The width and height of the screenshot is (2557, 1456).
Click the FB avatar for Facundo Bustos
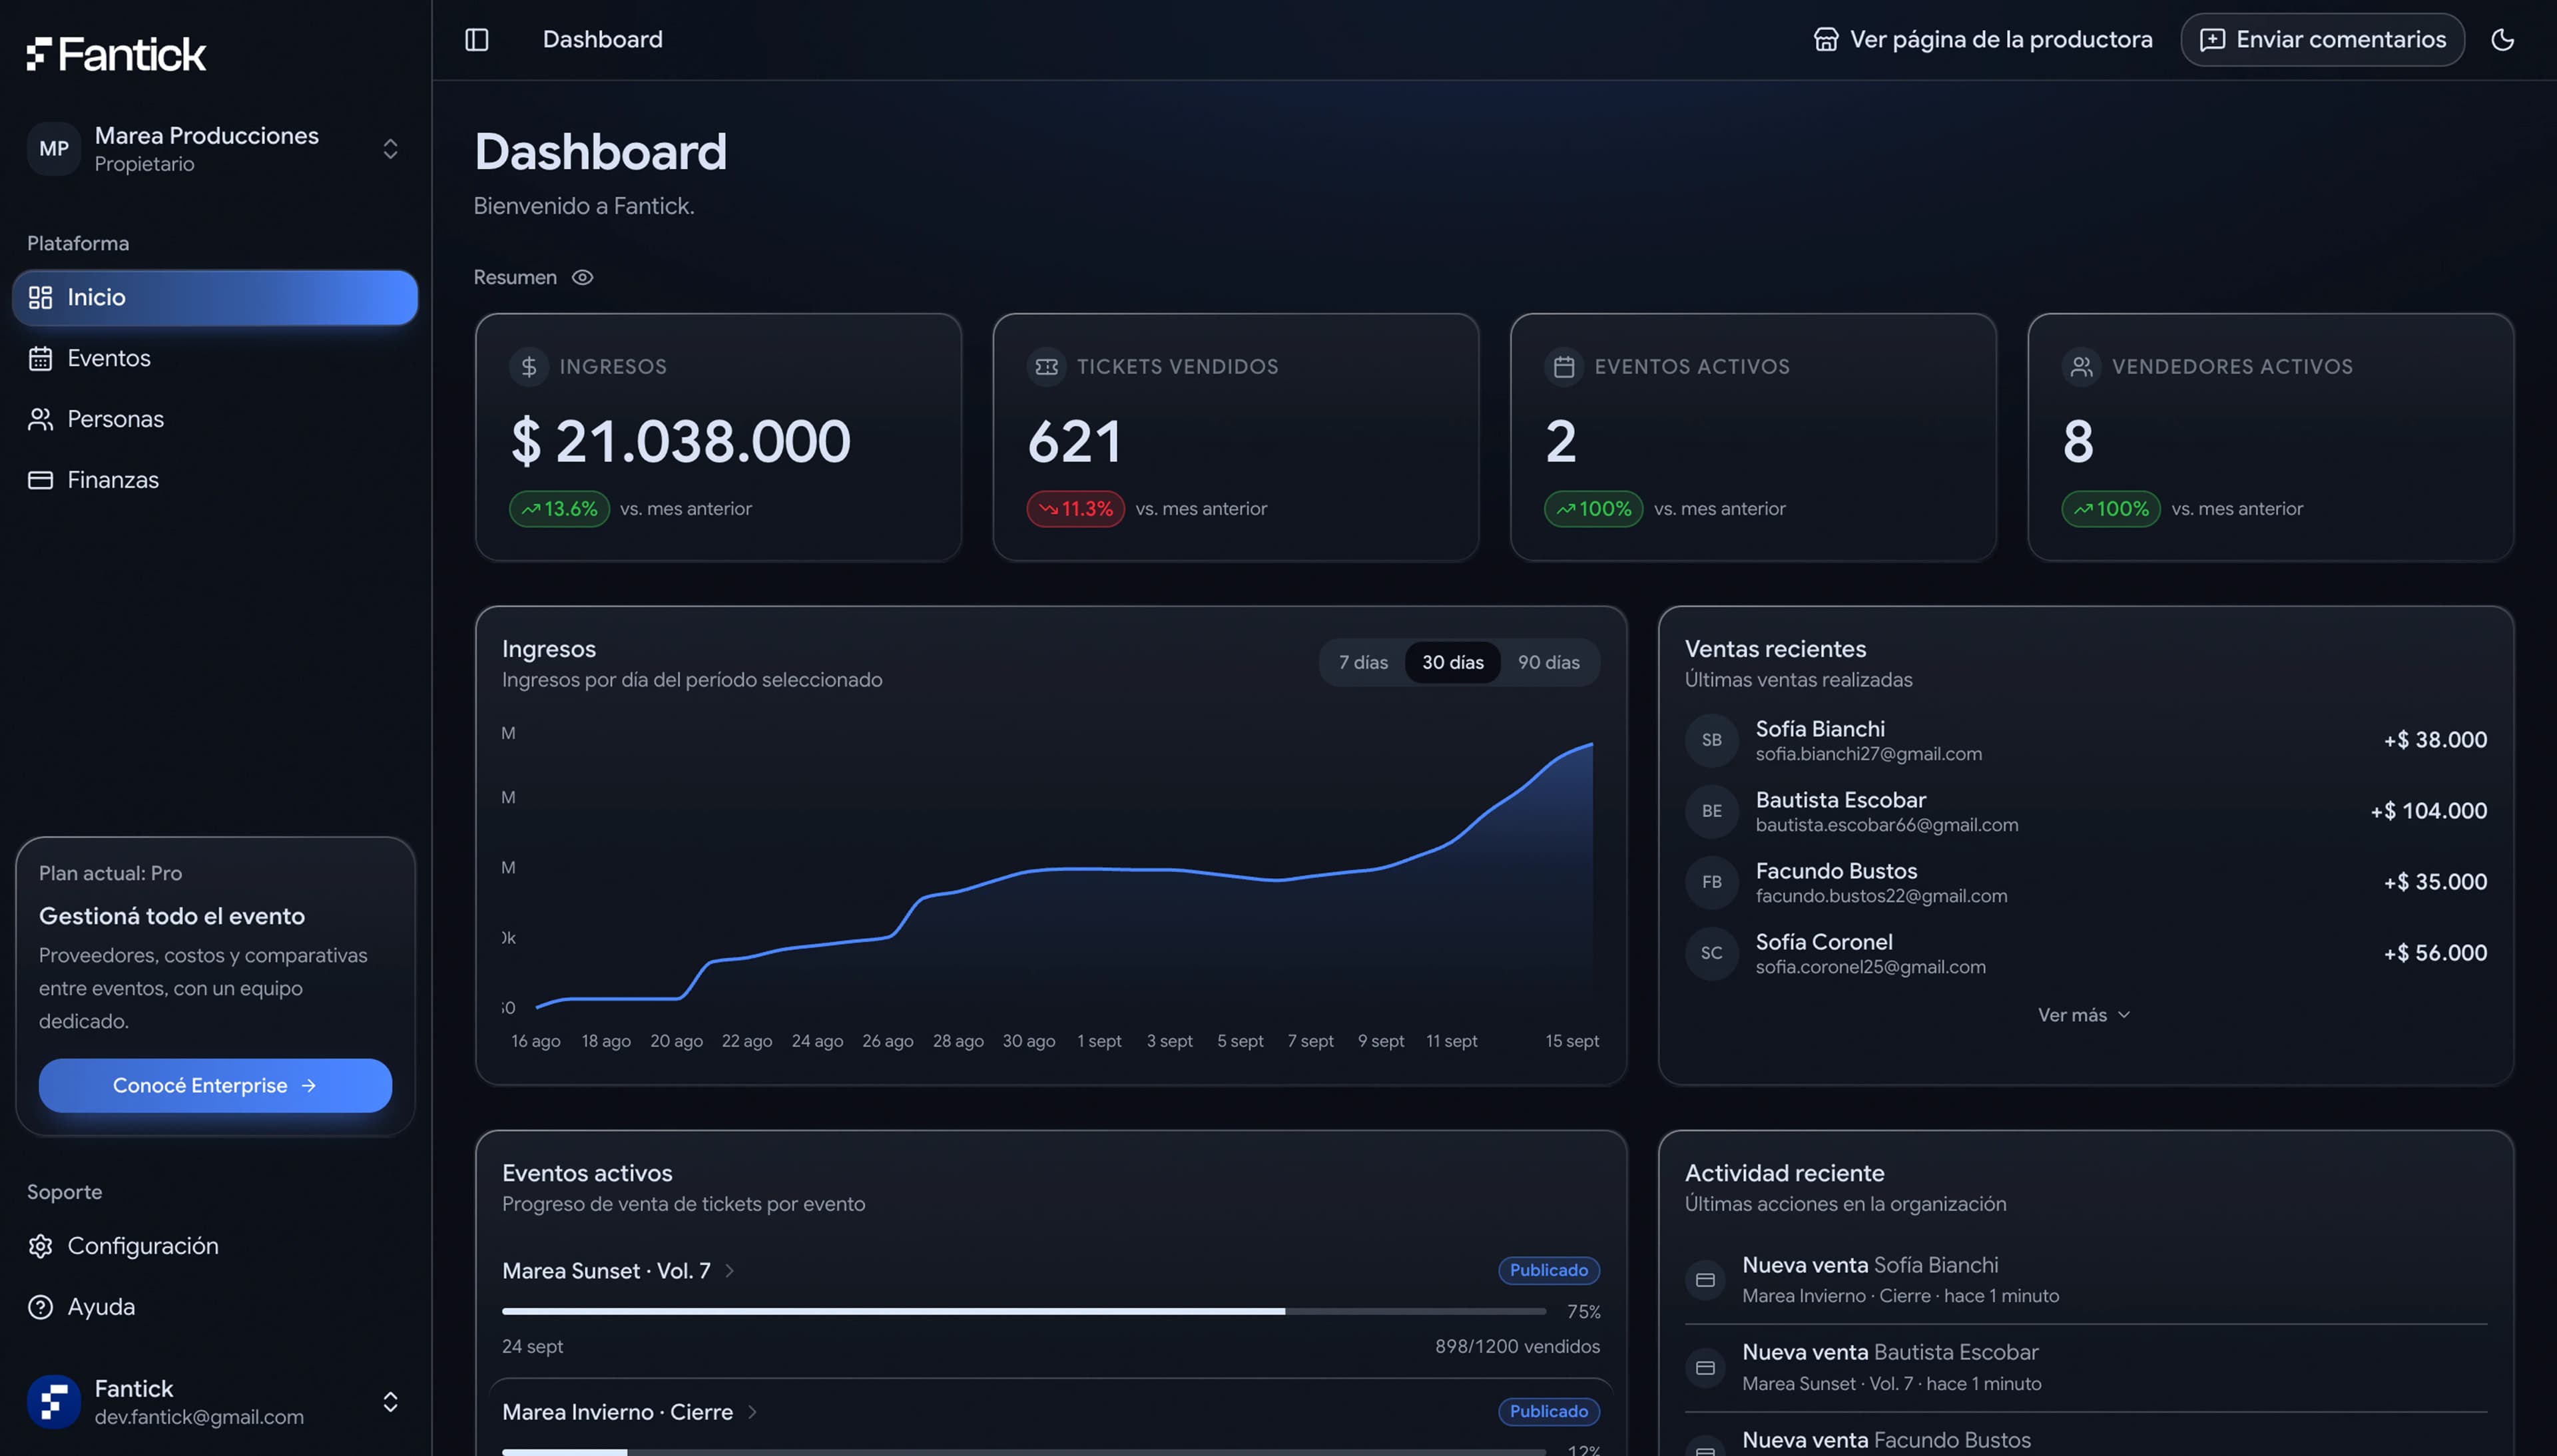coord(1712,883)
